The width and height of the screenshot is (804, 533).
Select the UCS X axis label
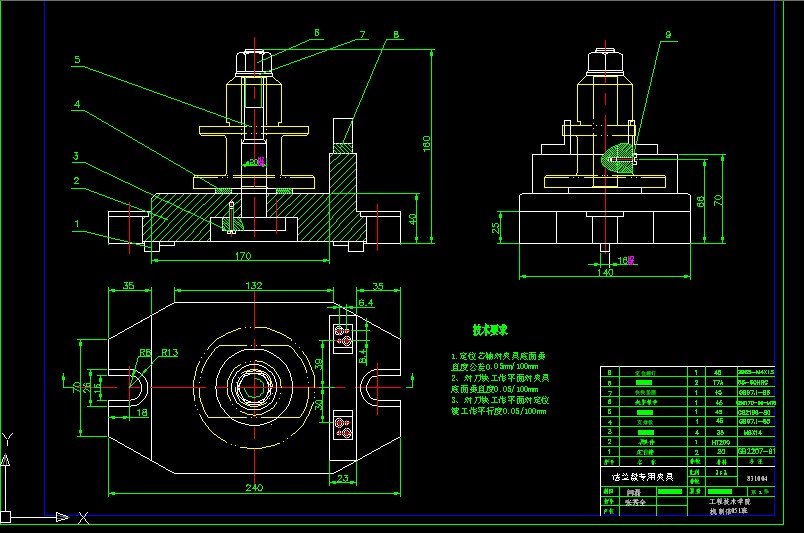pyautogui.click(x=83, y=517)
